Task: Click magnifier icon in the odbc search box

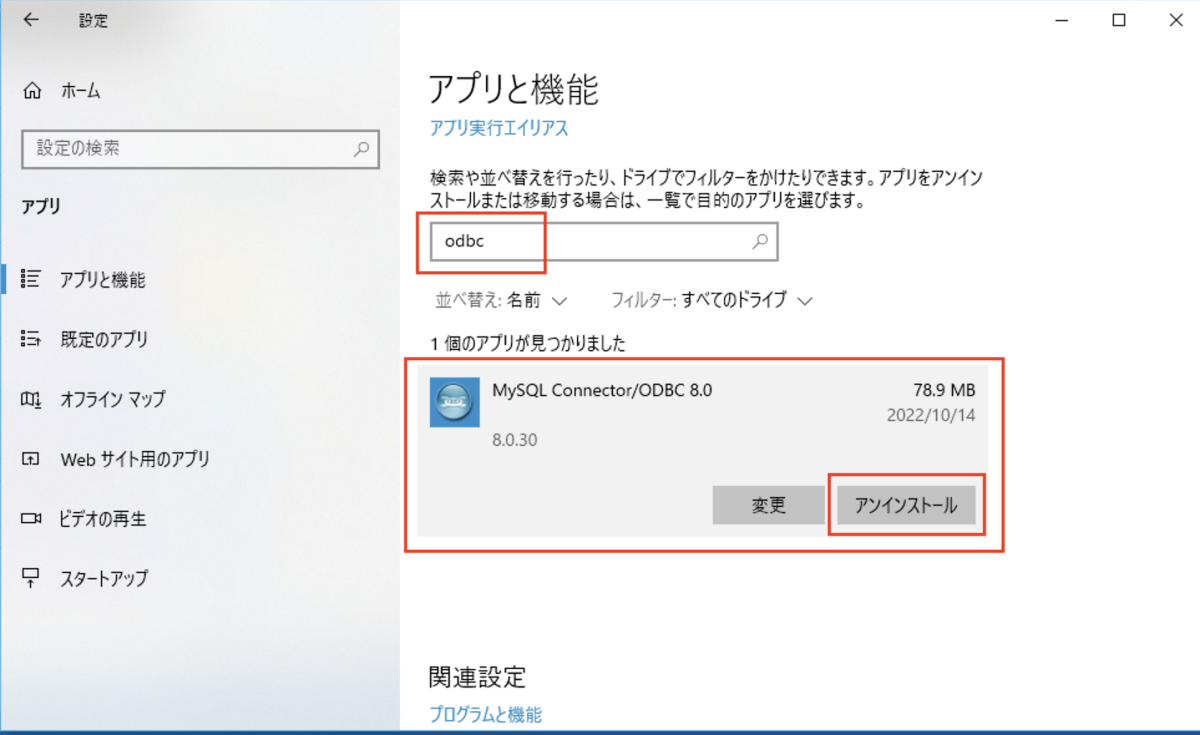Action: point(760,241)
